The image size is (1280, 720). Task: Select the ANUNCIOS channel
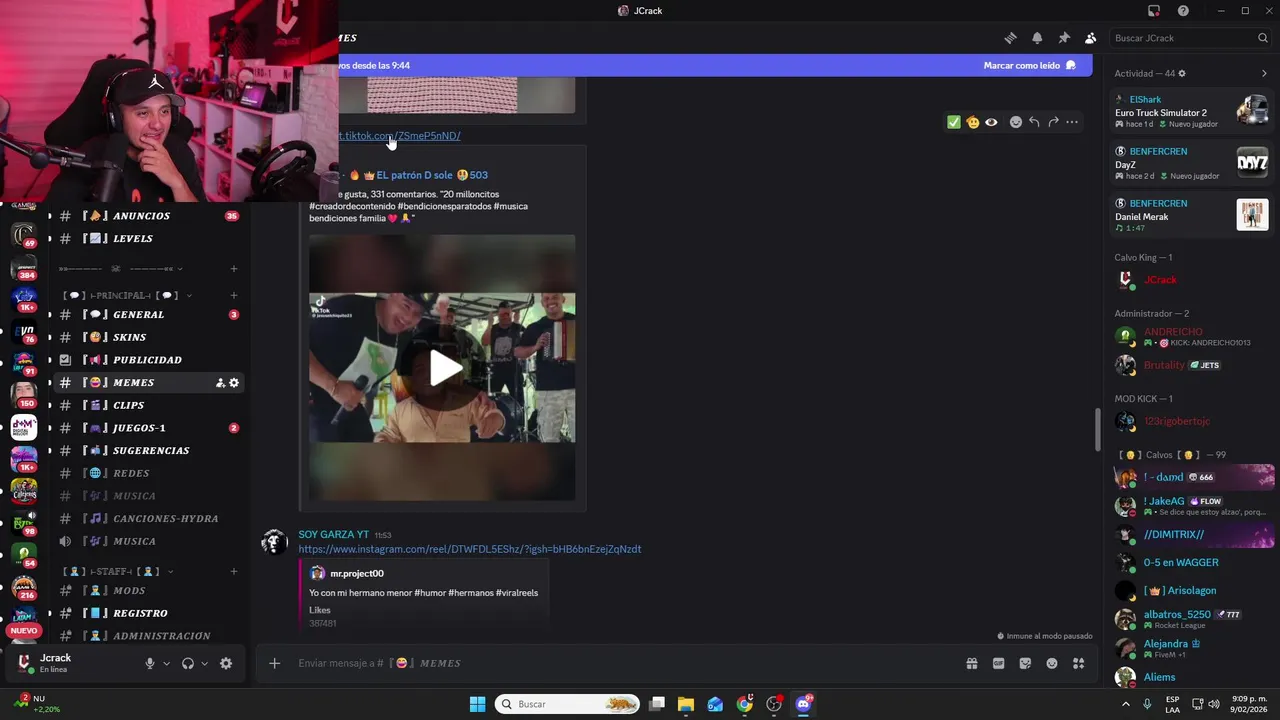(148, 216)
